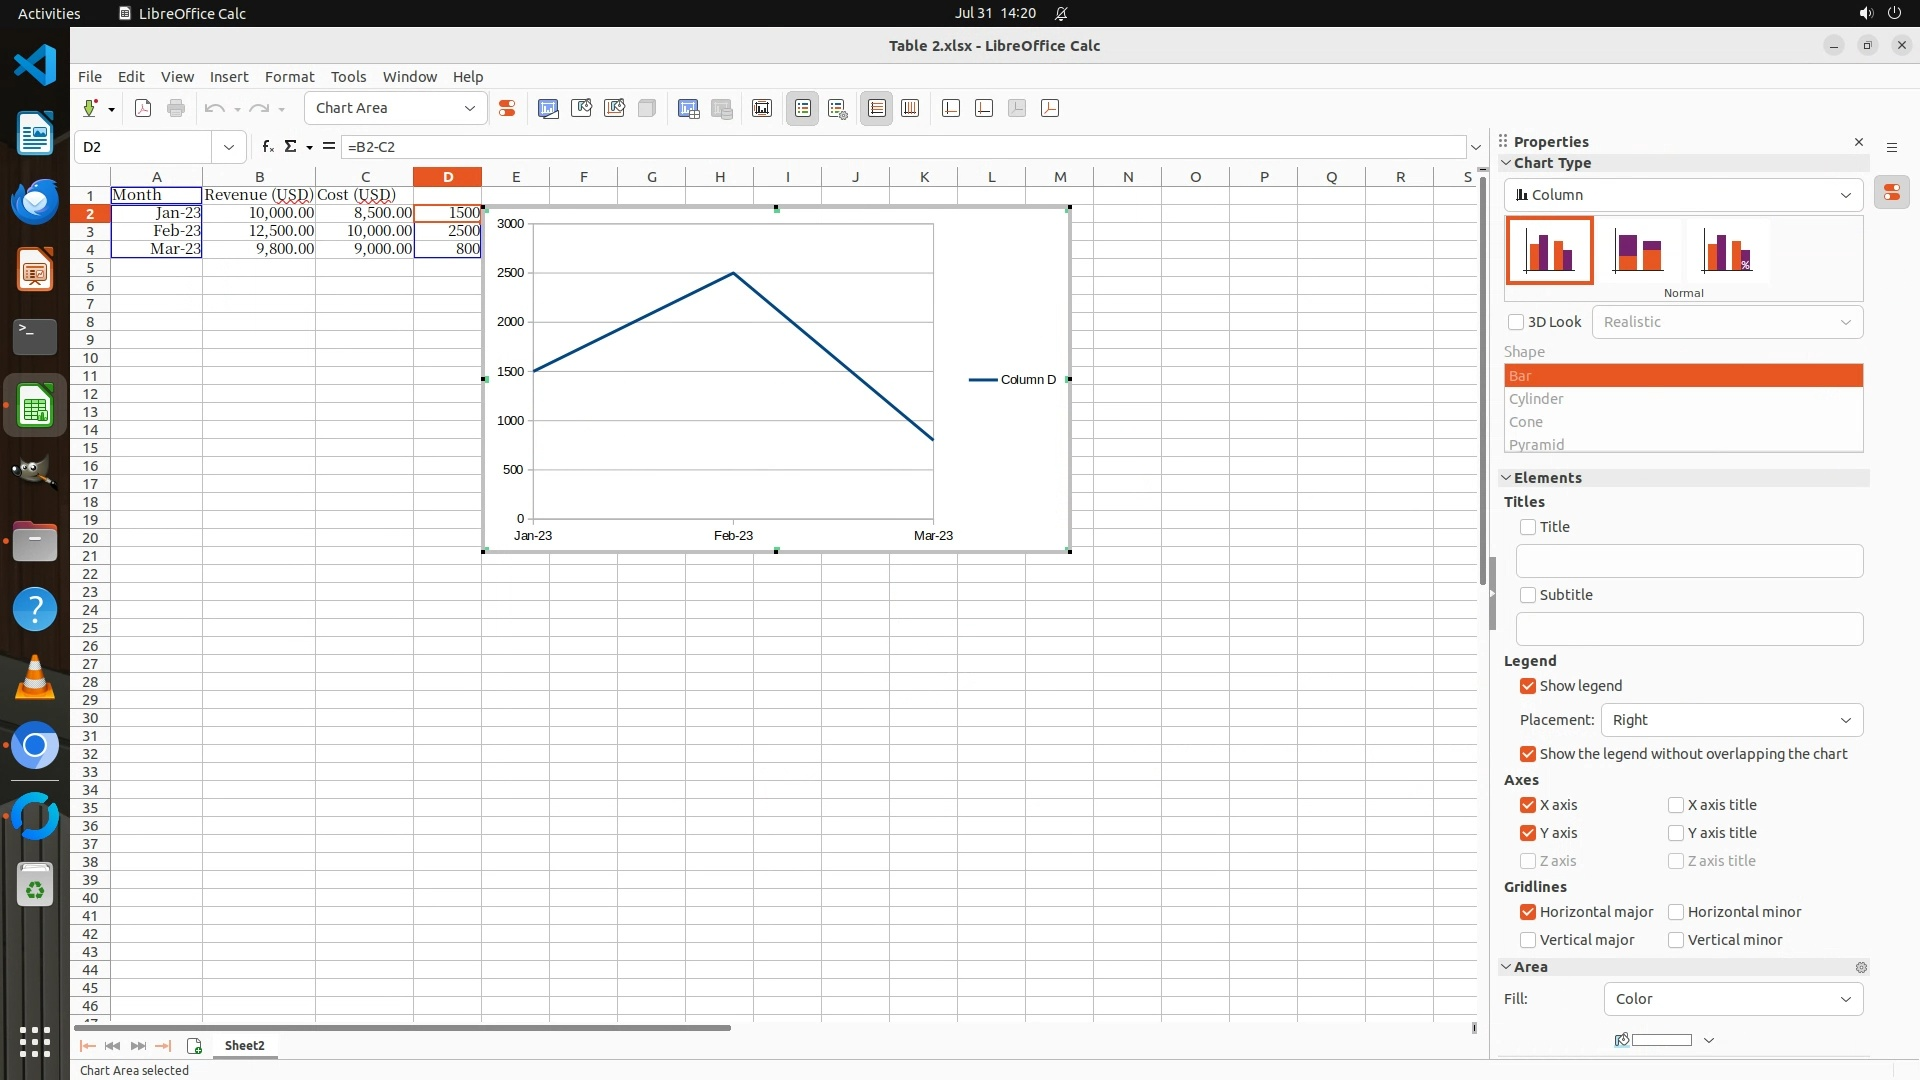The image size is (1920, 1080).
Task: Toggle Horizontal Grids toolbar icon
Action: (877, 109)
